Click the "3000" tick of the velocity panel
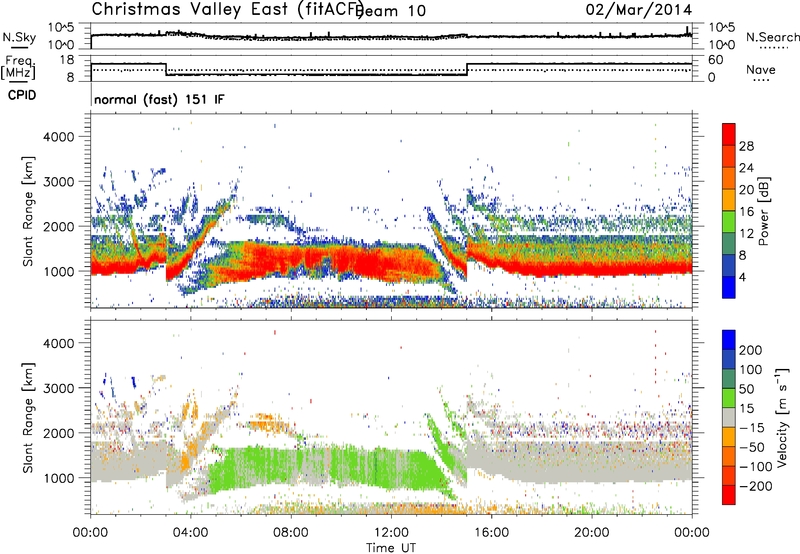800x554 pixels. click(x=58, y=388)
